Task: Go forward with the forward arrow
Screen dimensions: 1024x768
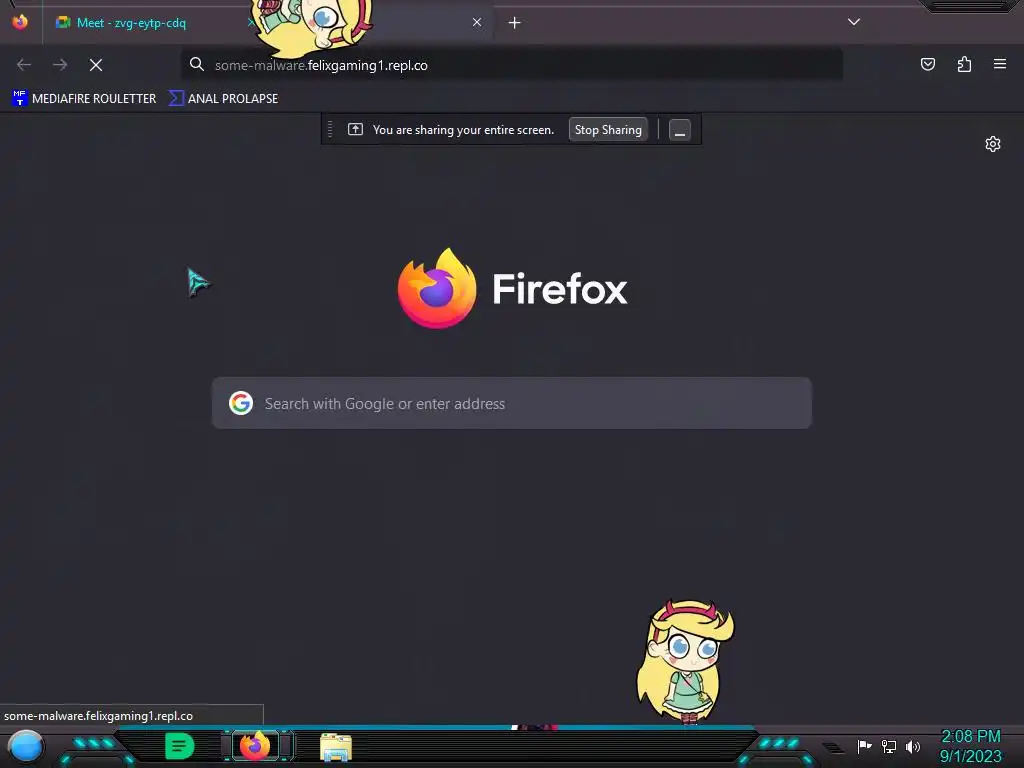Action: pyautogui.click(x=60, y=65)
